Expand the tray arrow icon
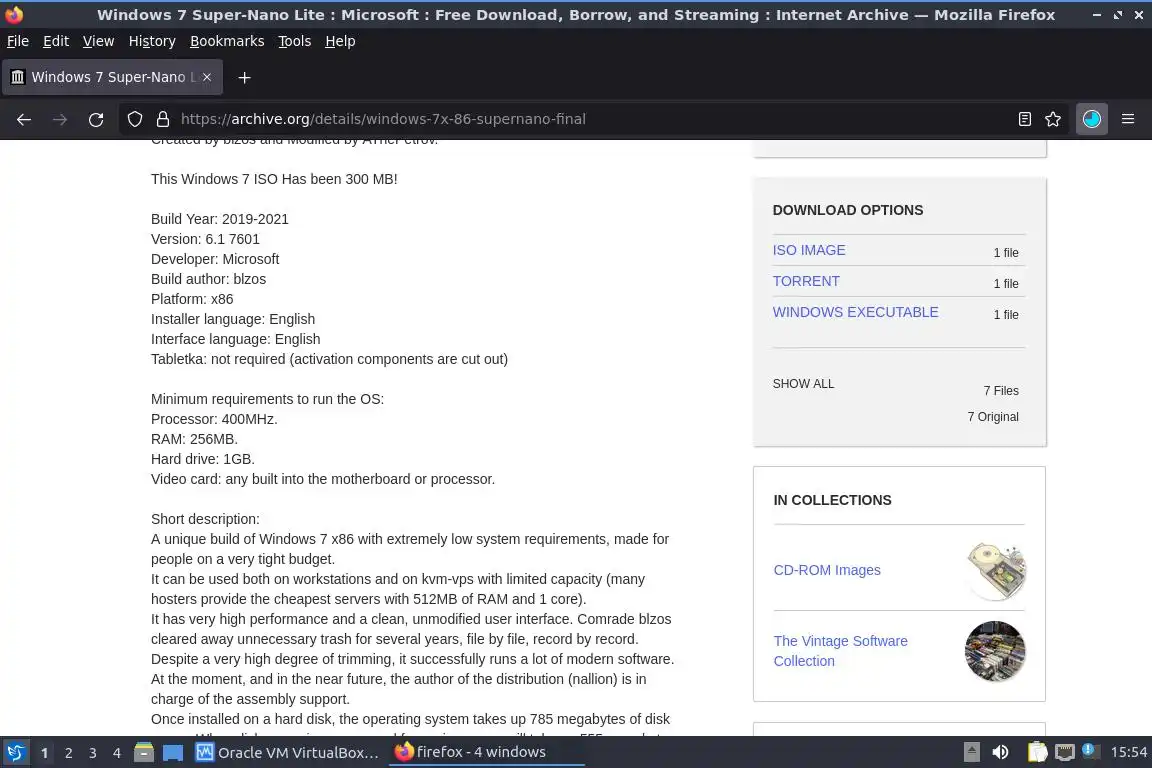Image resolution: width=1152 pixels, height=768 pixels. pos(971,752)
